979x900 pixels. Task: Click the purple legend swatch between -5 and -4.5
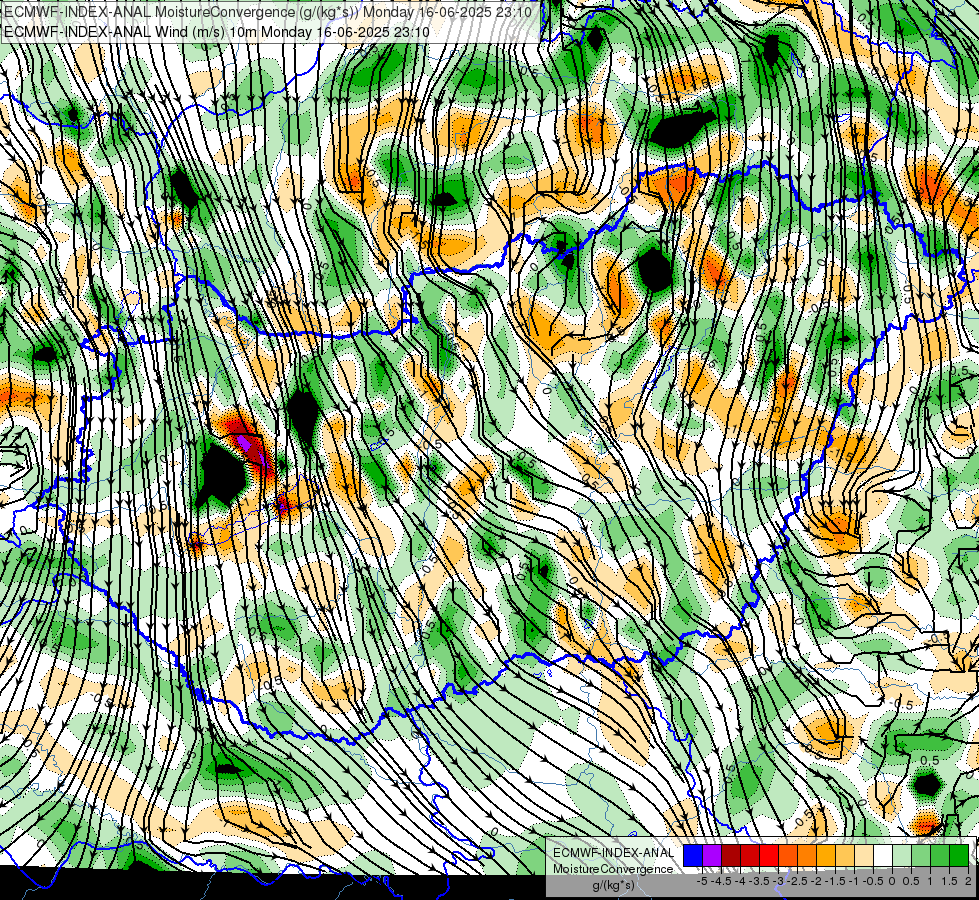pyautogui.click(x=712, y=856)
